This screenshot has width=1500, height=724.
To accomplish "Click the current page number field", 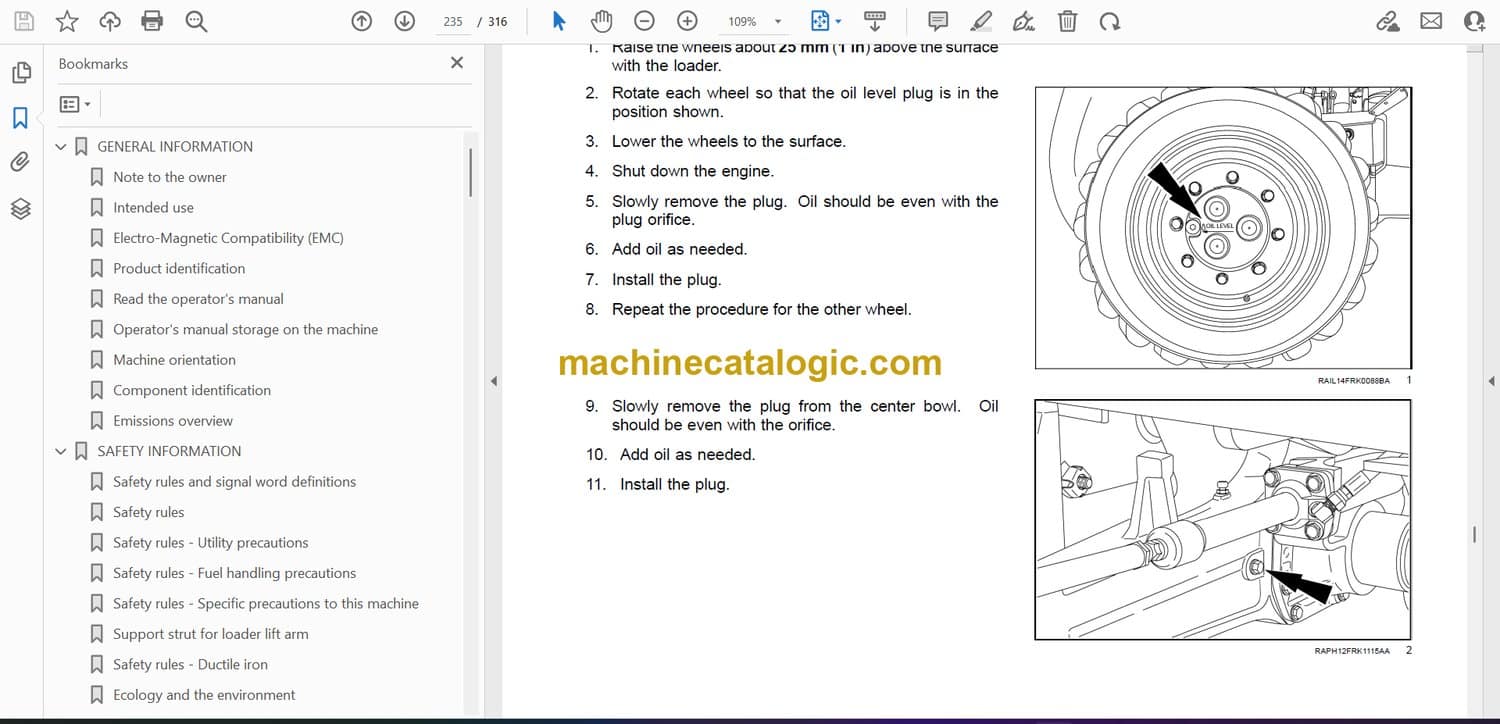I will tap(453, 21).
